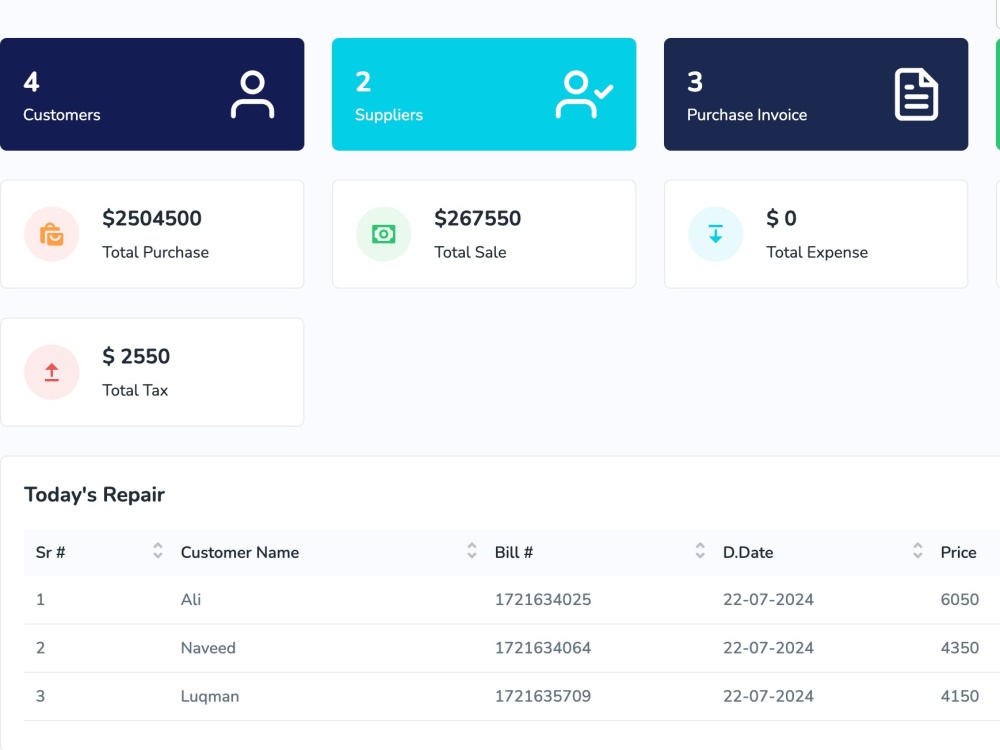The image size is (1000, 750).
Task: Open the Purchase Invoice card
Action: point(816,94)
